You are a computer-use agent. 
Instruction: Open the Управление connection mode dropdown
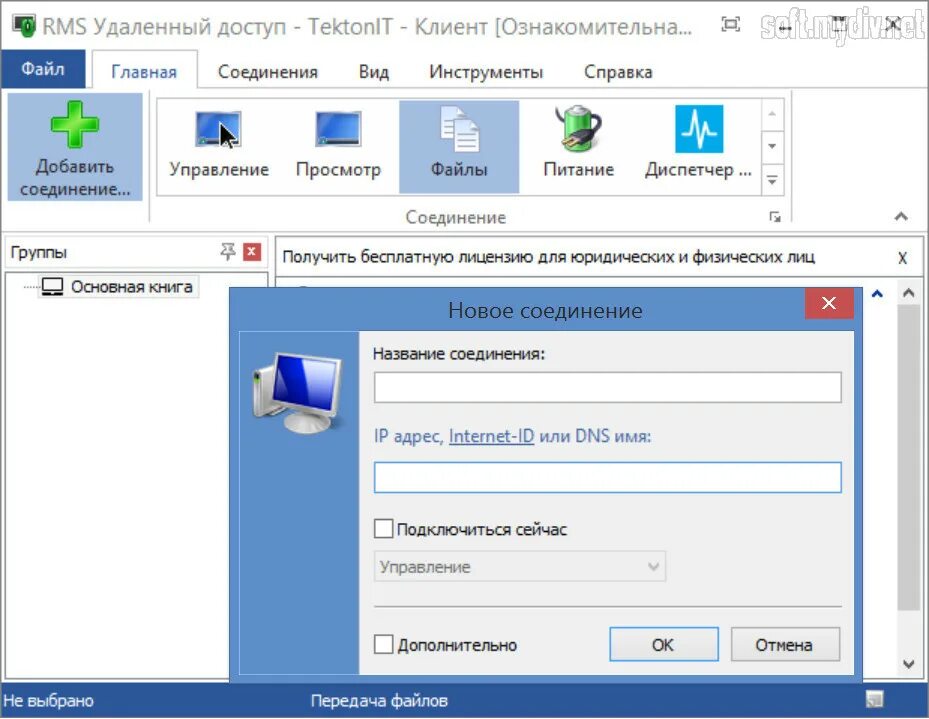pyautogui.click(x=520, y=567)
